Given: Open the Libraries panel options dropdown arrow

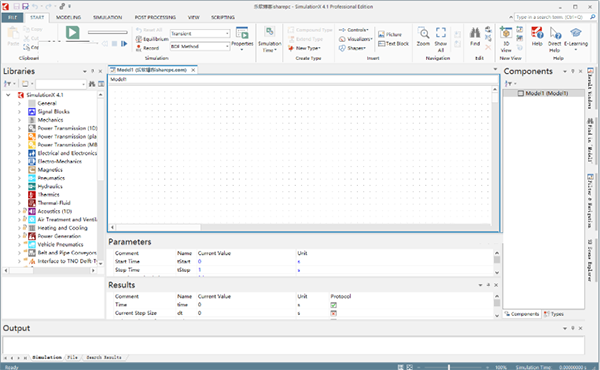Looking at the screenshot, I should point(85,71).
